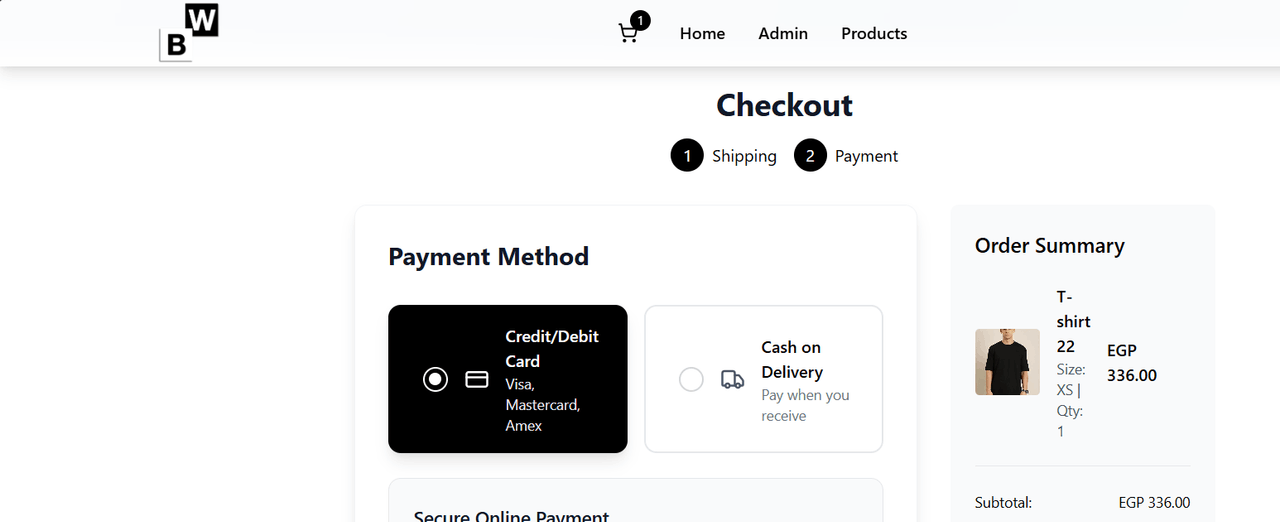Click the delivery truck icon

point(732,380)
